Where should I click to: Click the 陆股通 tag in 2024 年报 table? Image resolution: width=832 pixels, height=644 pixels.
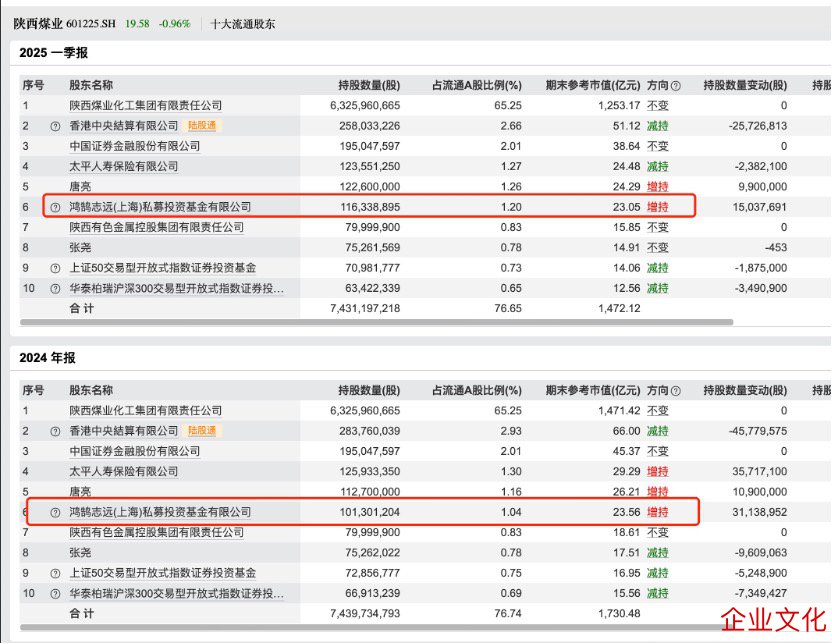coord(202,431)
